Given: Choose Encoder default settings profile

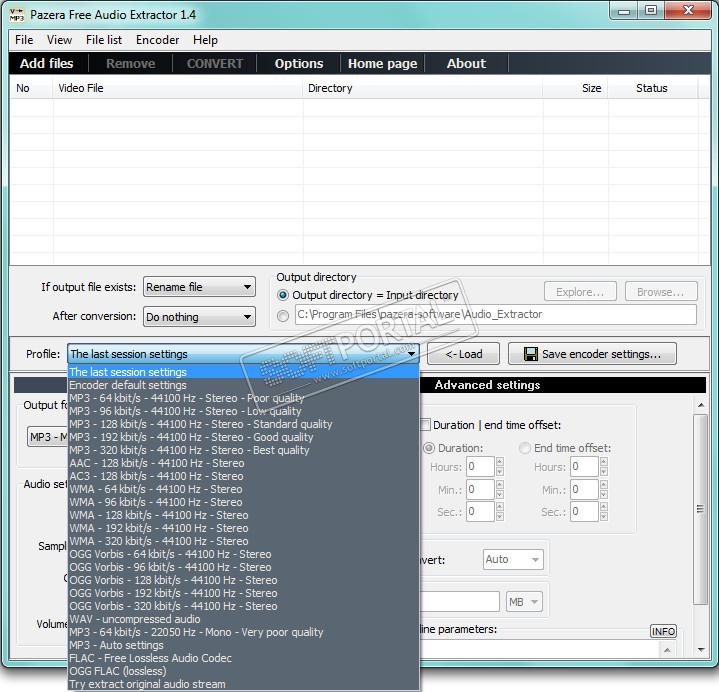Looking at the screenshot, I should tap(243, 385).
